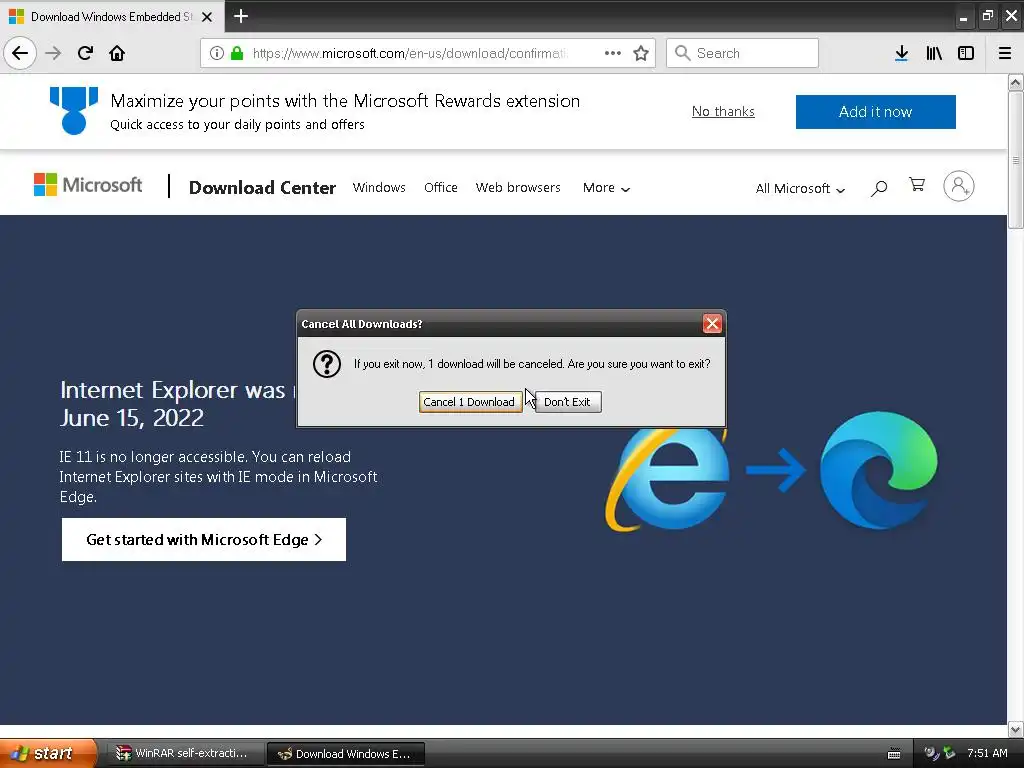Click Get started with Microsoft Edge
This screenshot has height=768, width=1024.
point(204,539)
